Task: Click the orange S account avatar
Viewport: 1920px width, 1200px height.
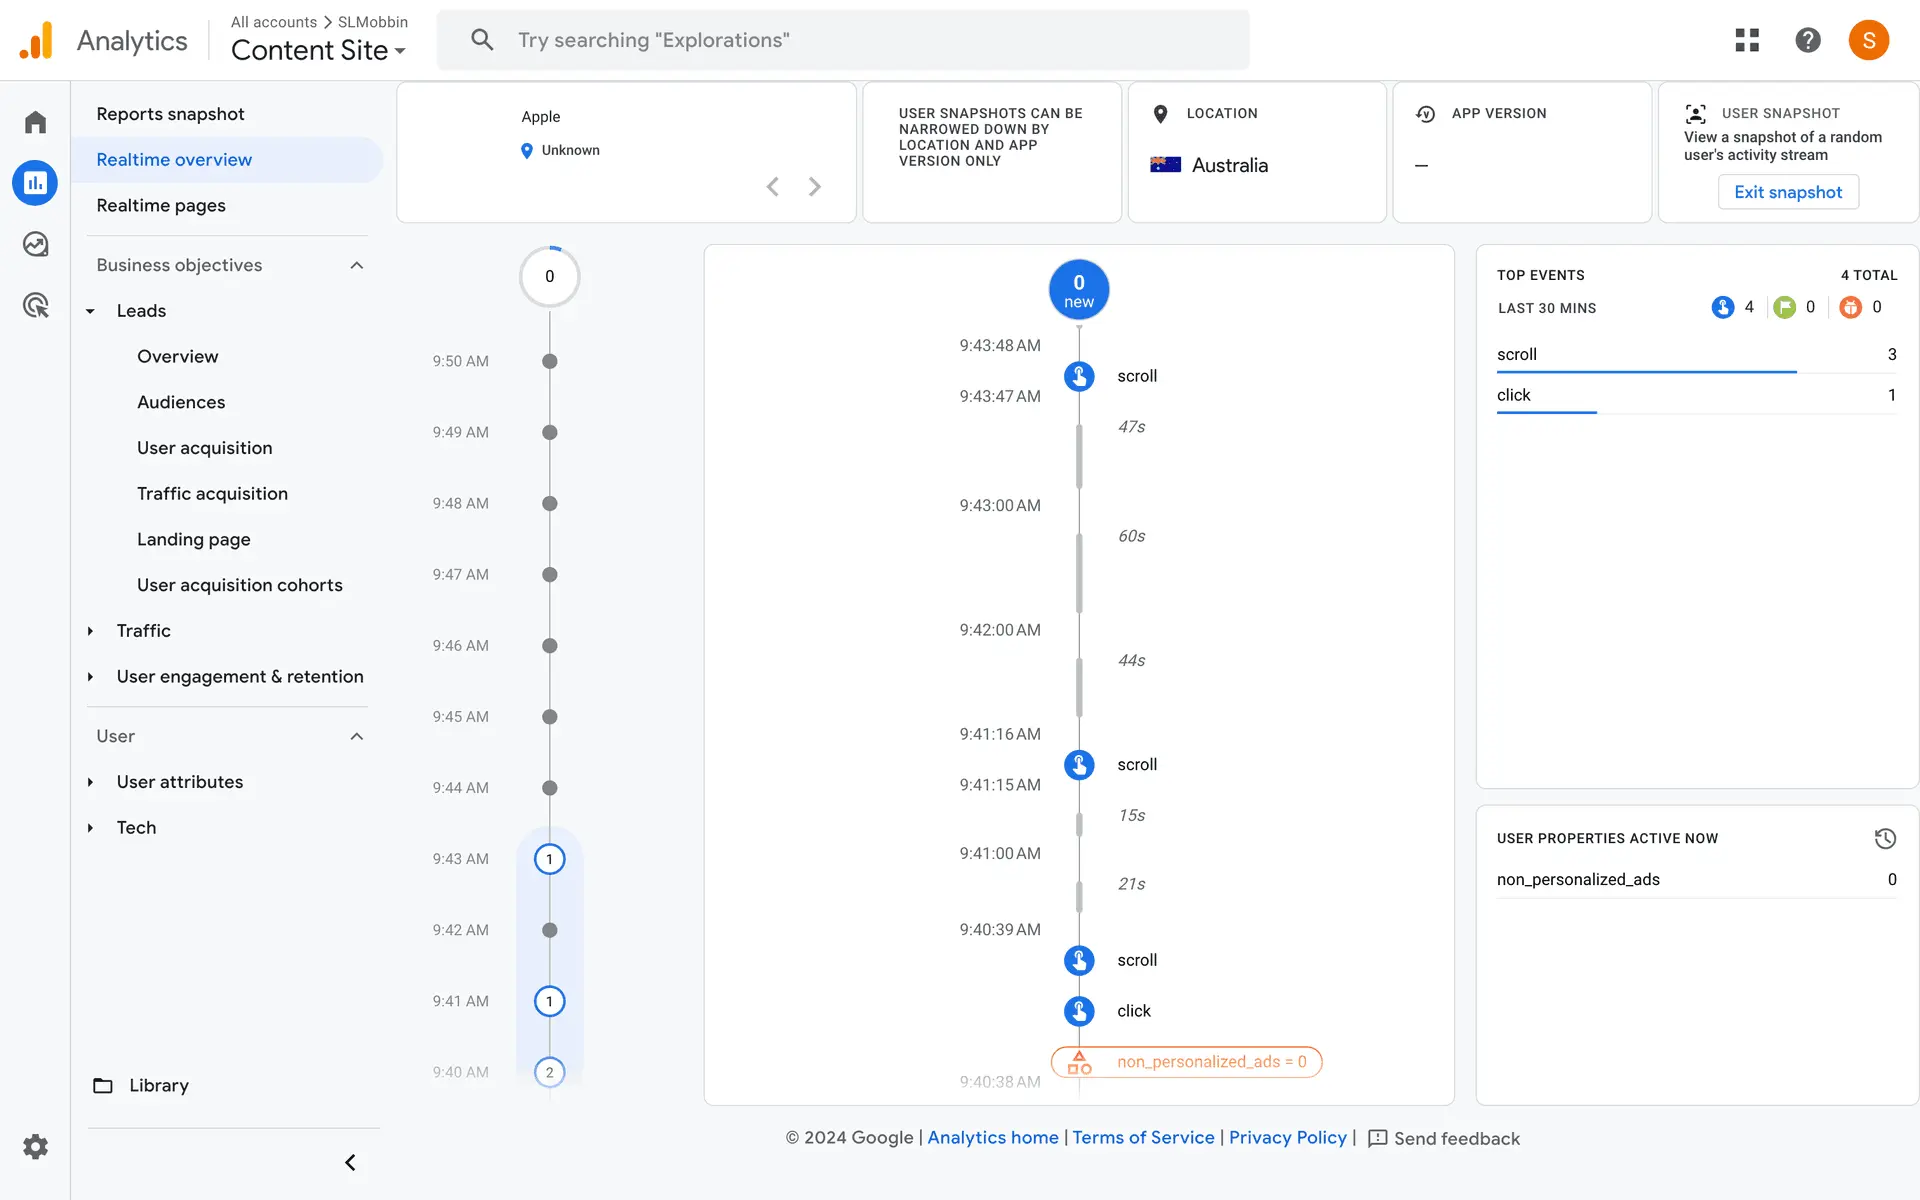Action: click(x=1868, y=40)
